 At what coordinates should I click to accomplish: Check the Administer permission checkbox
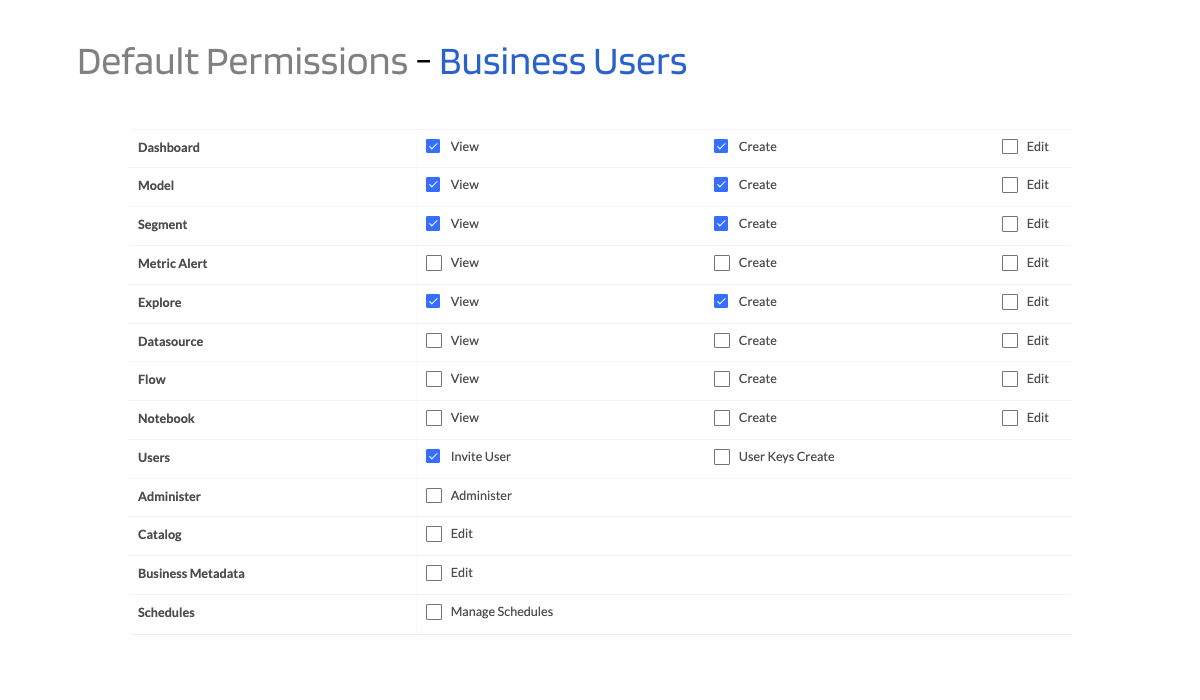[x=433, y=495]
